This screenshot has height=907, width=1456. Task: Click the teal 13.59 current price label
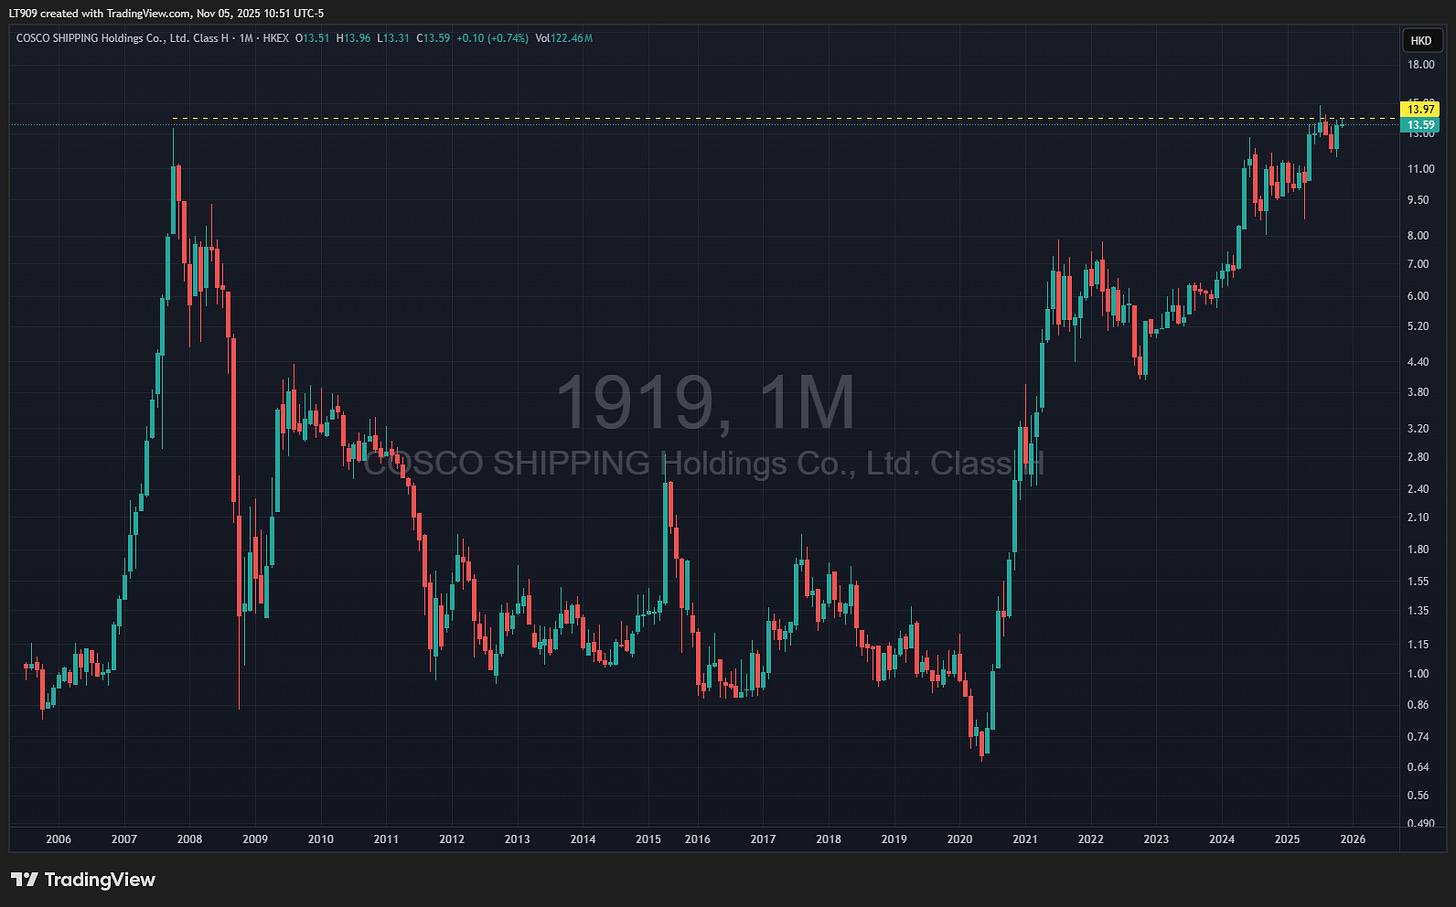(1421, 125)
